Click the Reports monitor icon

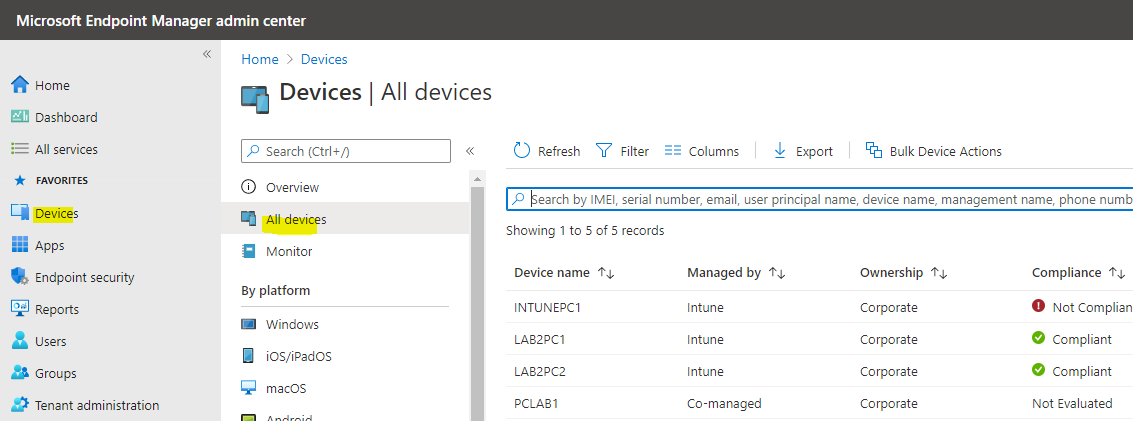tap(20, 308)
